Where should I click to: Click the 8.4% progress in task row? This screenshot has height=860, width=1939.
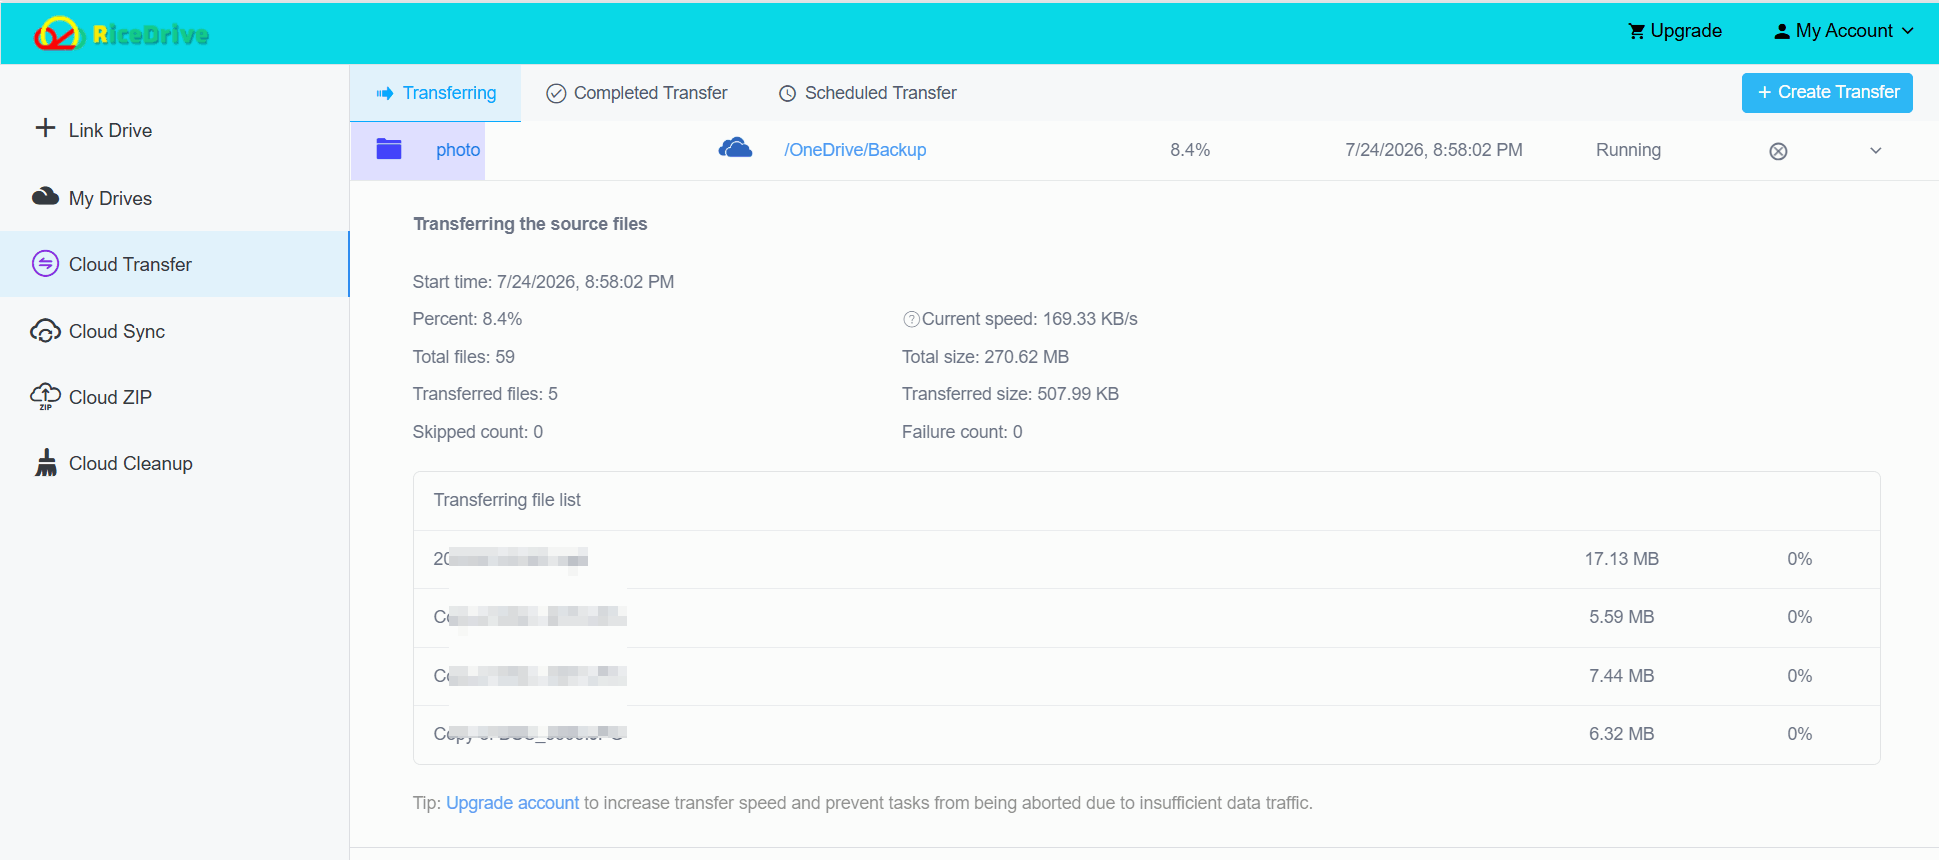click(x=1190, y=150)
